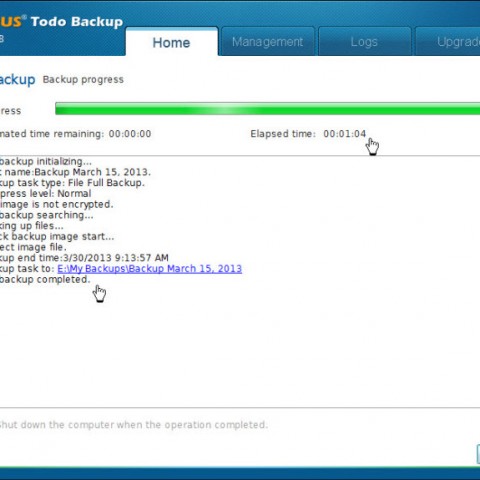Select the log line naming Backup March 15, 2013

point(75,172)
